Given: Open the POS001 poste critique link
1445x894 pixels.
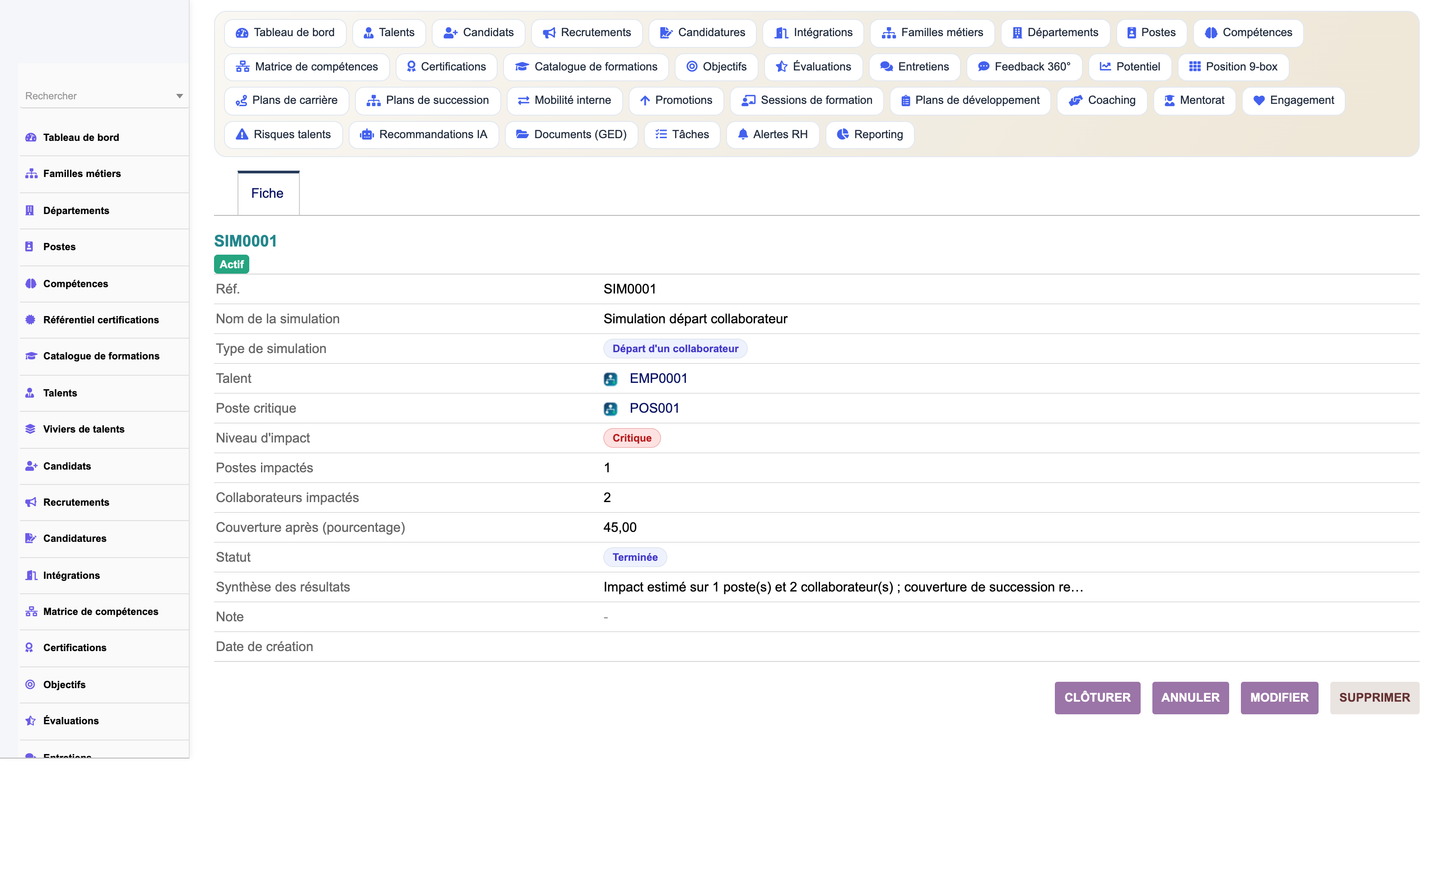Looking at the screenshot, I should pyautogui.click(x=654, y=409).
